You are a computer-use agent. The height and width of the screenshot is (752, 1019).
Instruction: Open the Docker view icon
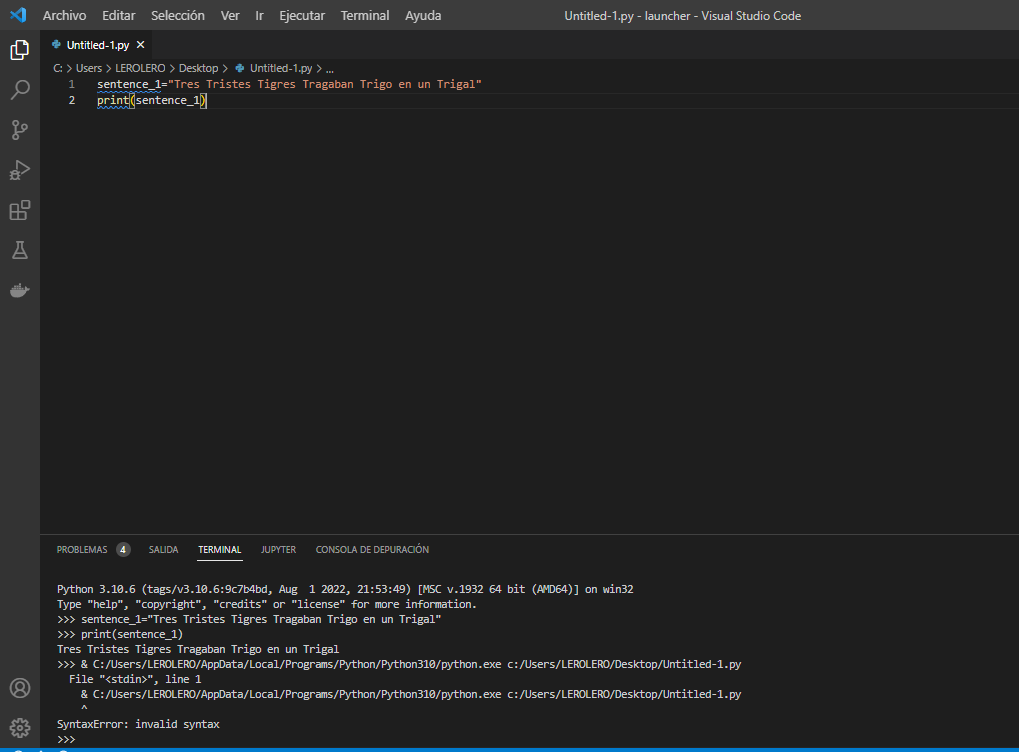[x=20, y=291]
